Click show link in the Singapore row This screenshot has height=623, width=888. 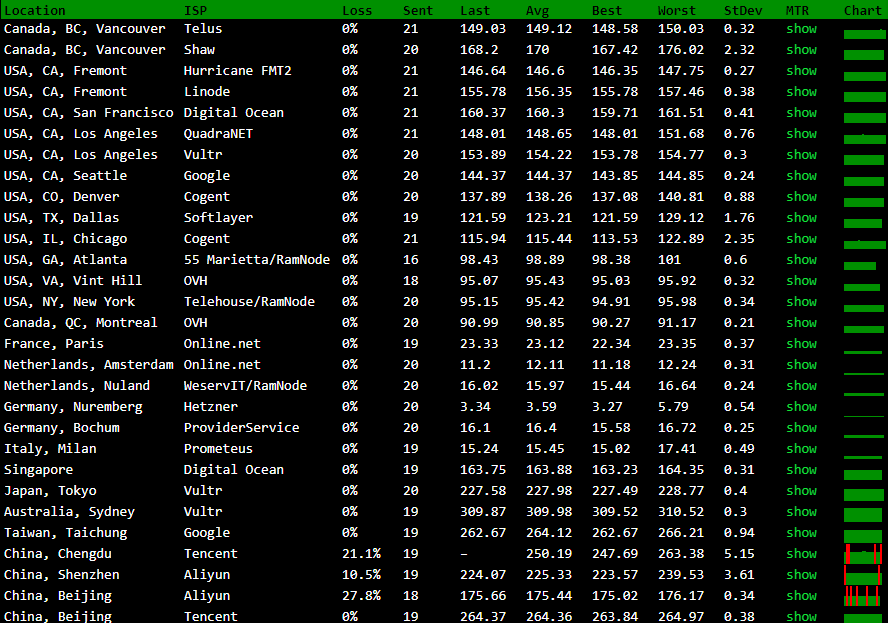801,469
